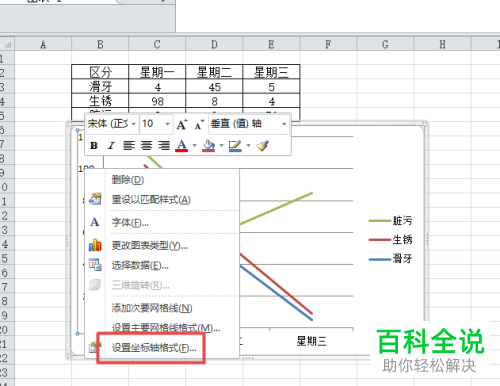Center text using mini toolbar
This screenshot has width=500, height=386.
pyautogui.click(x=146, y=146)
